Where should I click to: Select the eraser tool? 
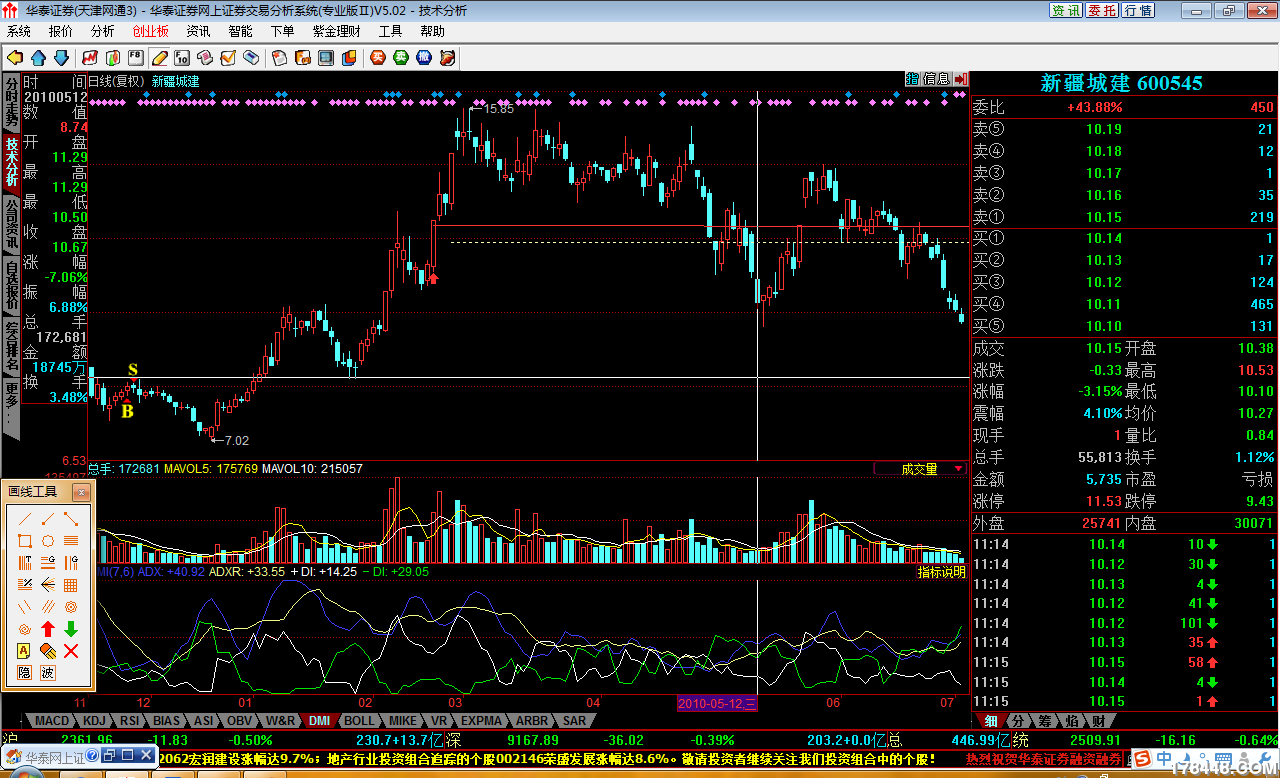48,651
